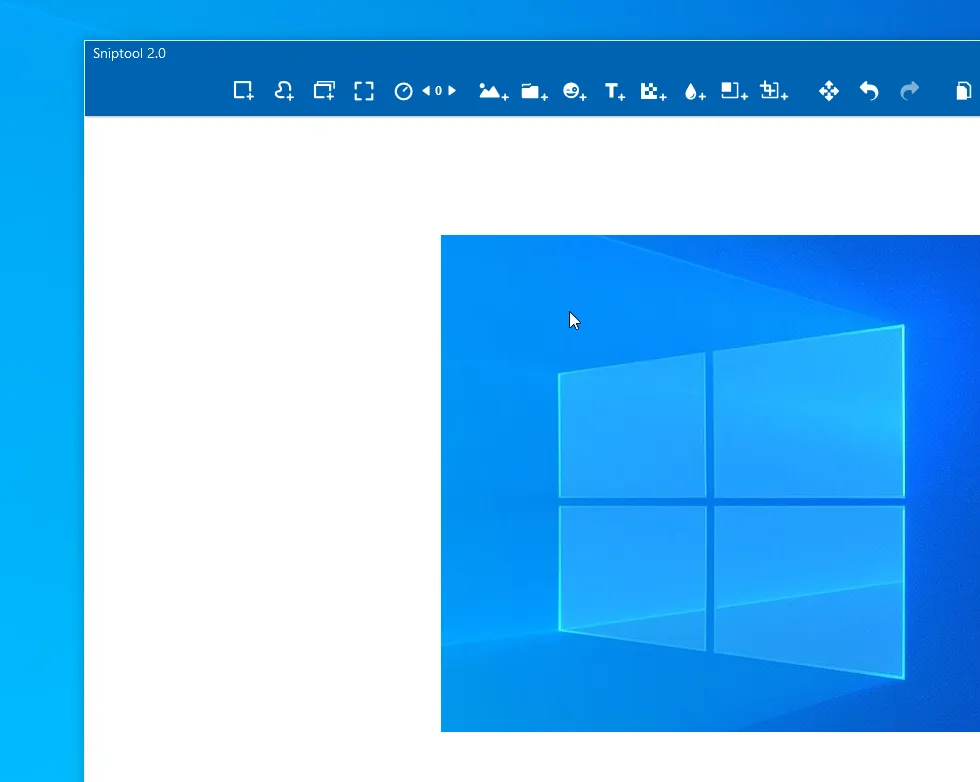Insert an image into the snip
The height and width of the screenshot is (782, 980).
pyautogui.click(x=492, y=90)
